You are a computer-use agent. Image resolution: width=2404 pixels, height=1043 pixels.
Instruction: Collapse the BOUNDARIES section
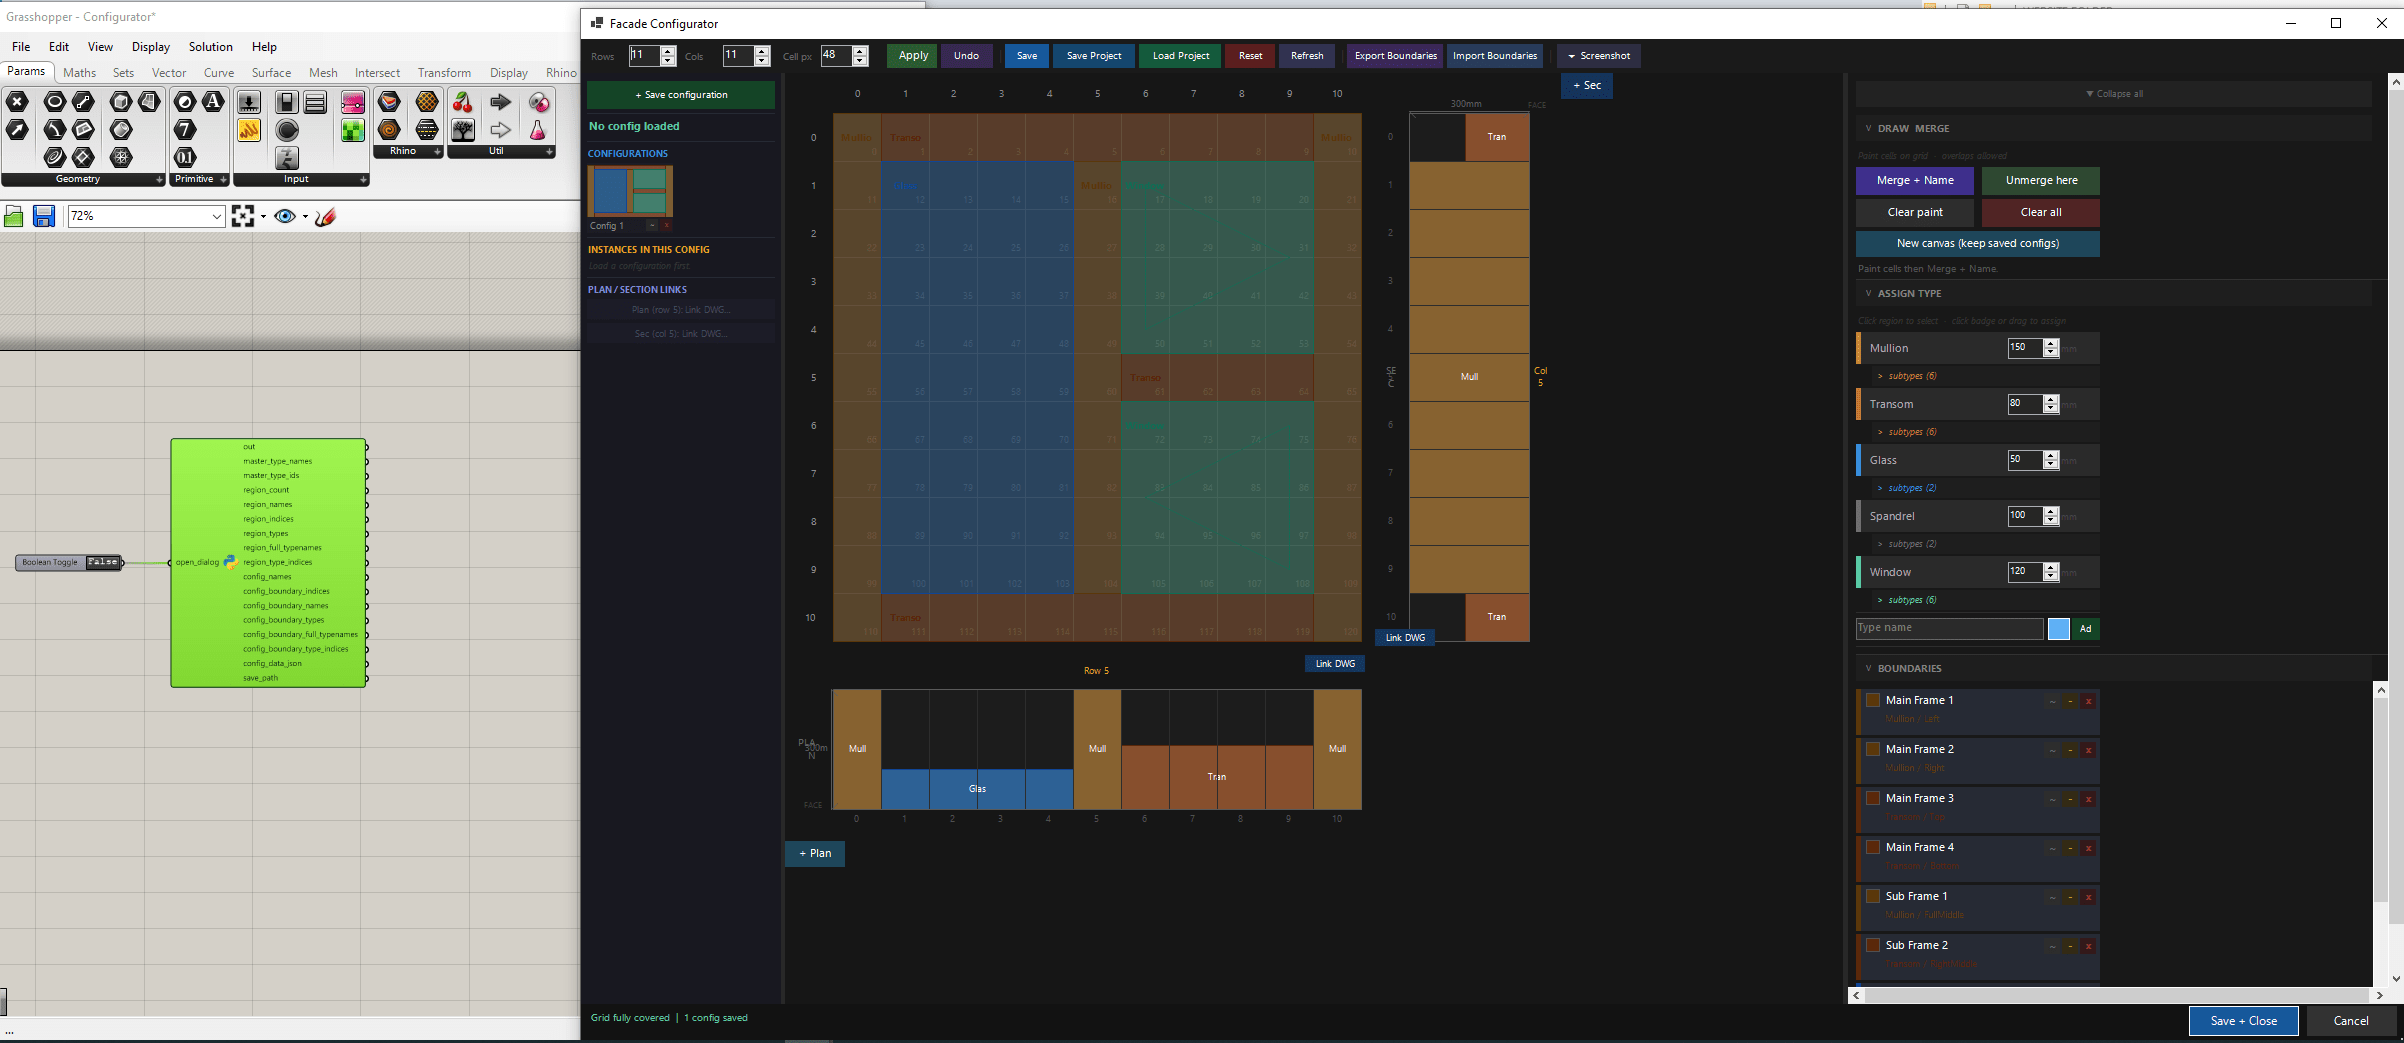tap(1868, 668)
